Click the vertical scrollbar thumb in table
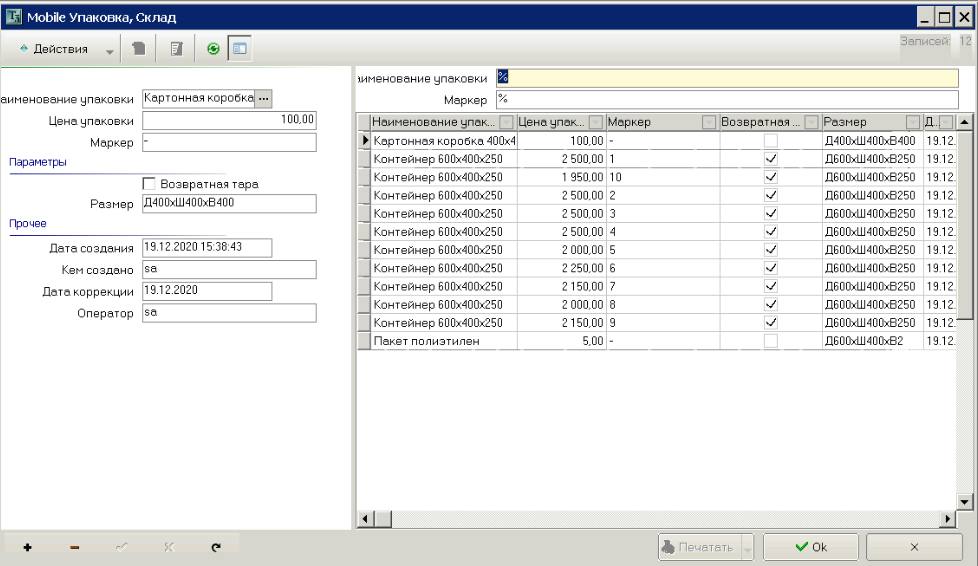This screenshot has height=566, width=978. 964,225
